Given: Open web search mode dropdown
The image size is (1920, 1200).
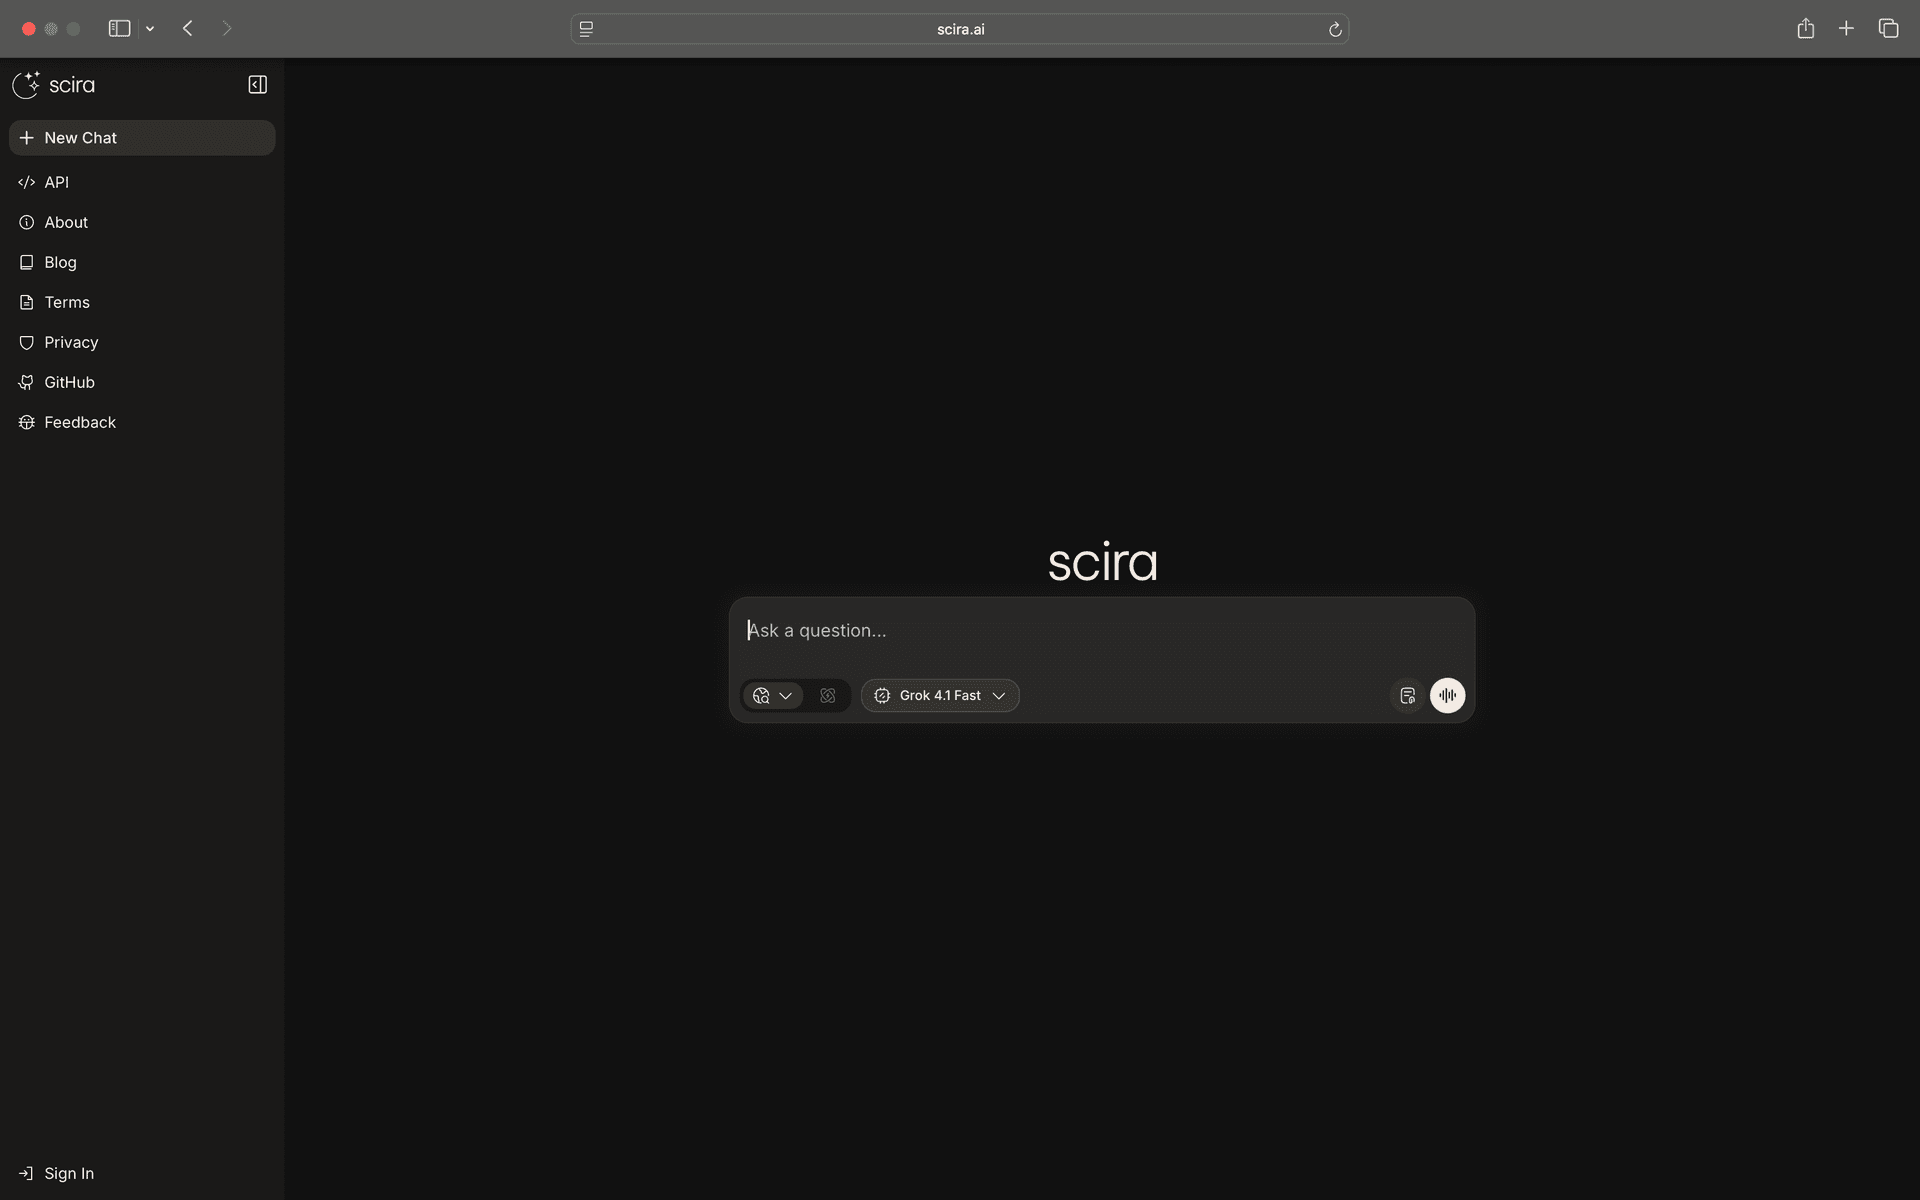Looking at the screenshot, I should [x=772, y=695].
